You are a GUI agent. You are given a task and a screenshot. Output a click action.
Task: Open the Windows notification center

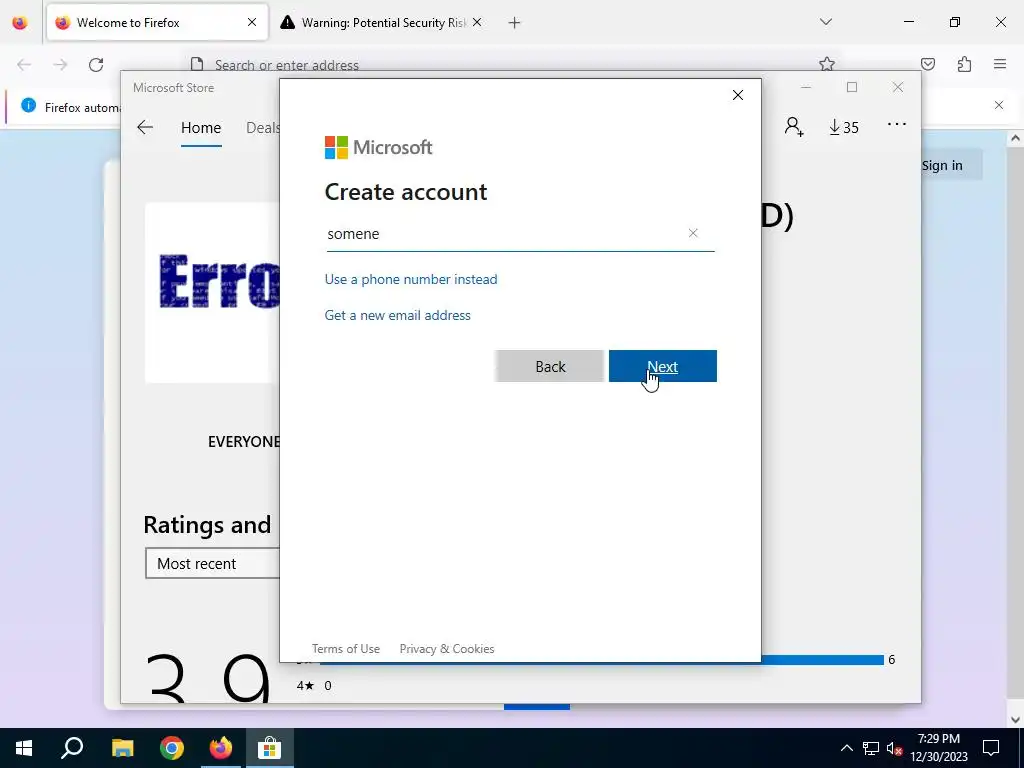tap(991, 748)
